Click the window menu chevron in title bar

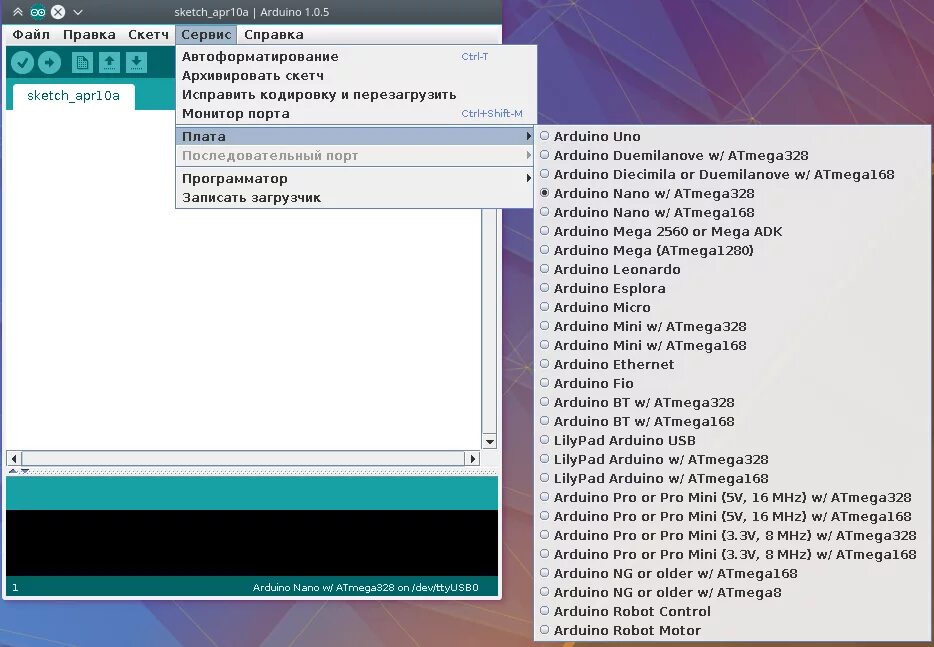click(78, 12)
